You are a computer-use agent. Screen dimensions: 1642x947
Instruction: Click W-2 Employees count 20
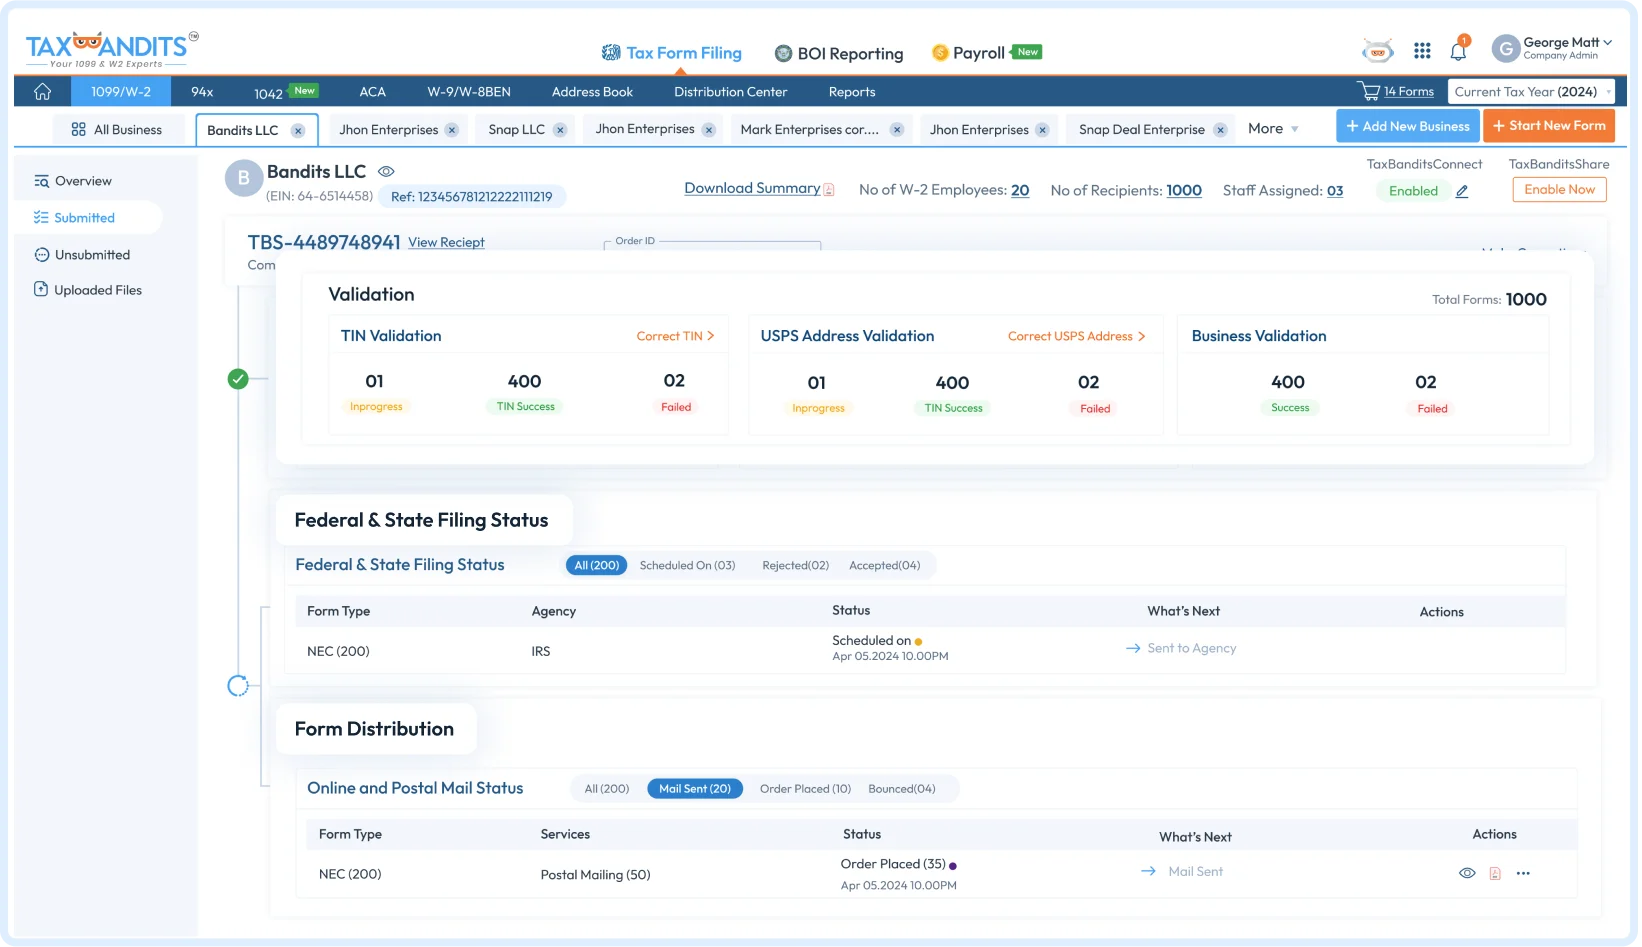[1021, 191]
